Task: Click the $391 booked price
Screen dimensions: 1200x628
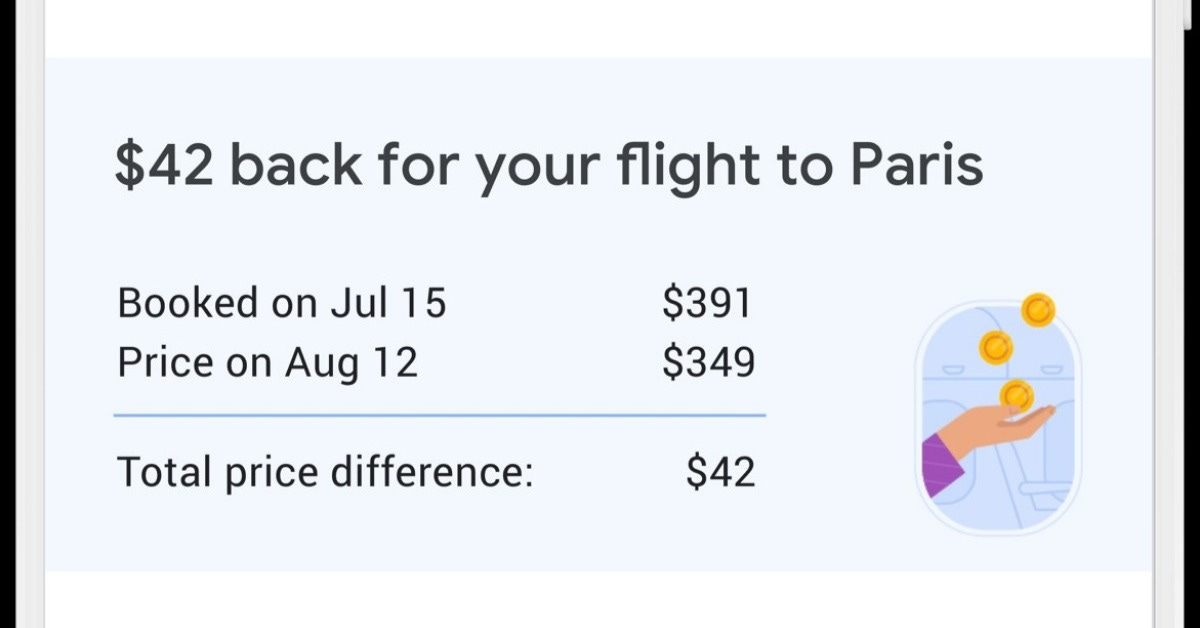Action: [x=707, y=303]
